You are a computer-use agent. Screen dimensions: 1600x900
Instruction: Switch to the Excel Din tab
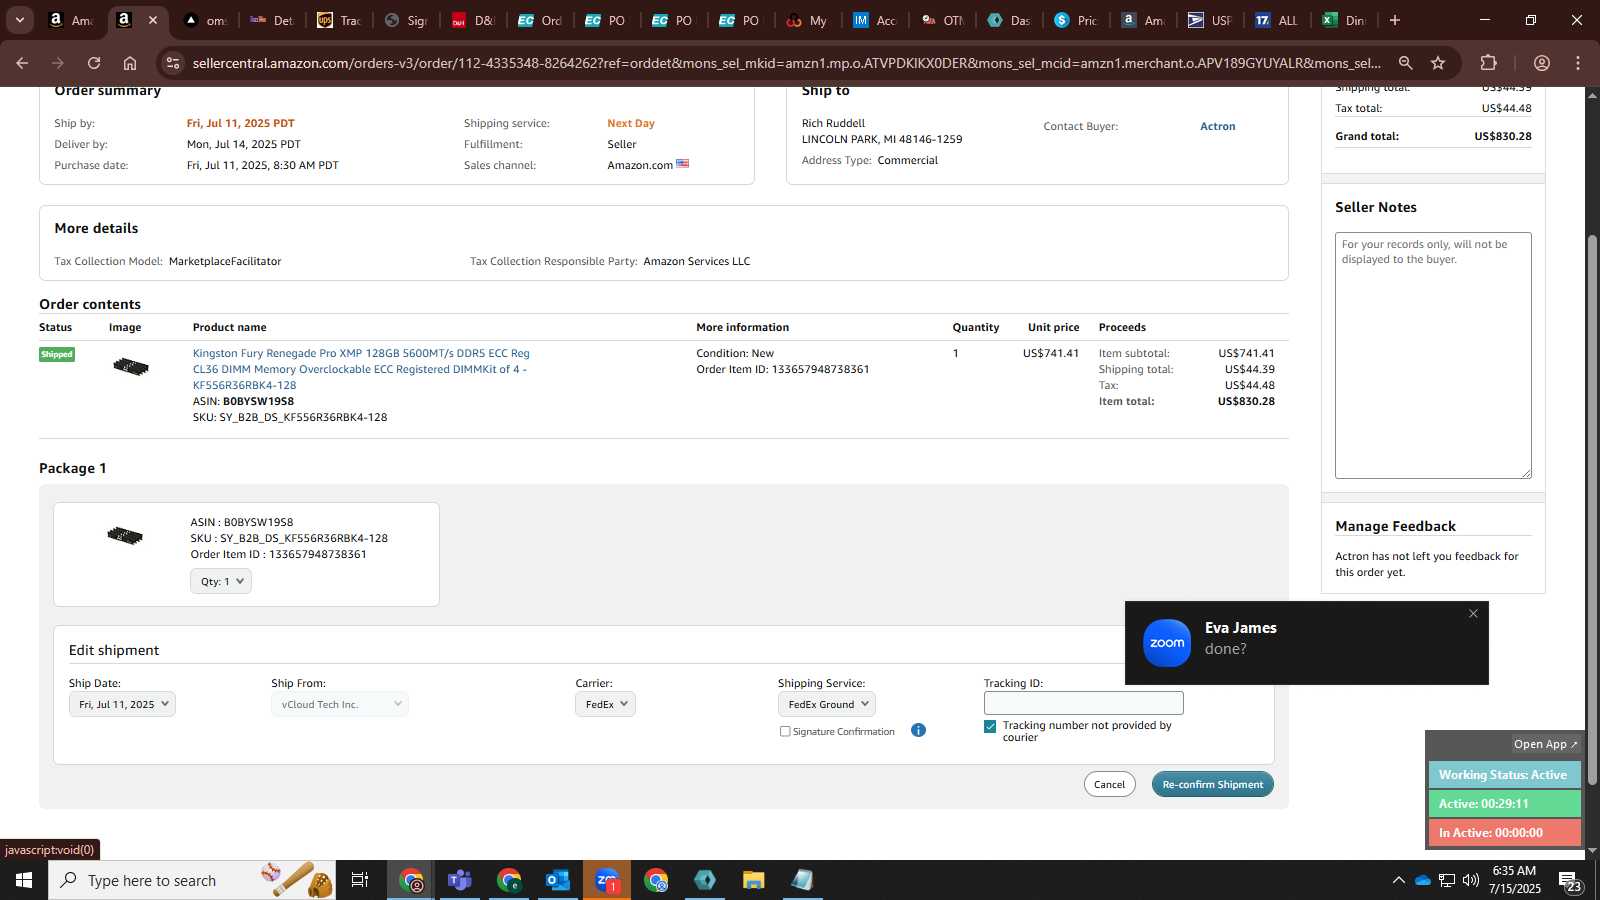[1343, 20]
